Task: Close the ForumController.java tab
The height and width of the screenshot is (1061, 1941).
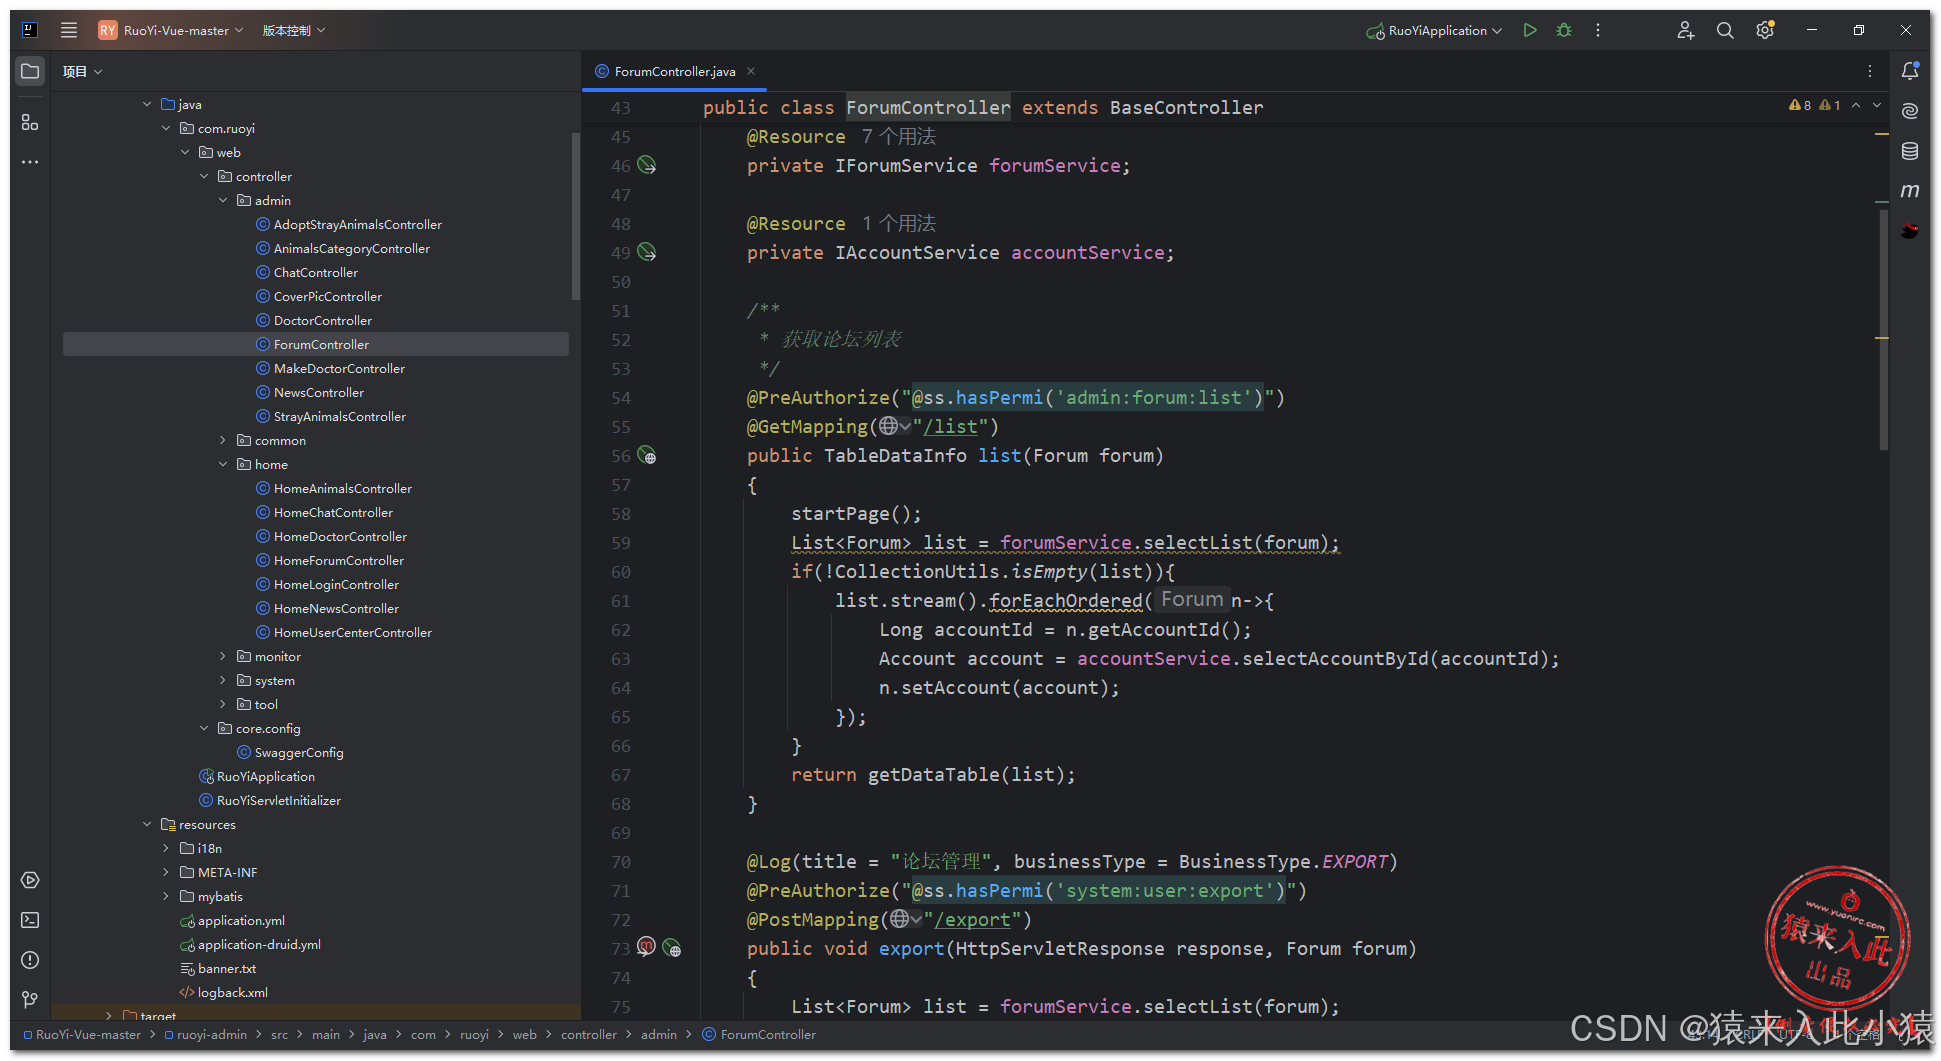Action: [751, 71]
